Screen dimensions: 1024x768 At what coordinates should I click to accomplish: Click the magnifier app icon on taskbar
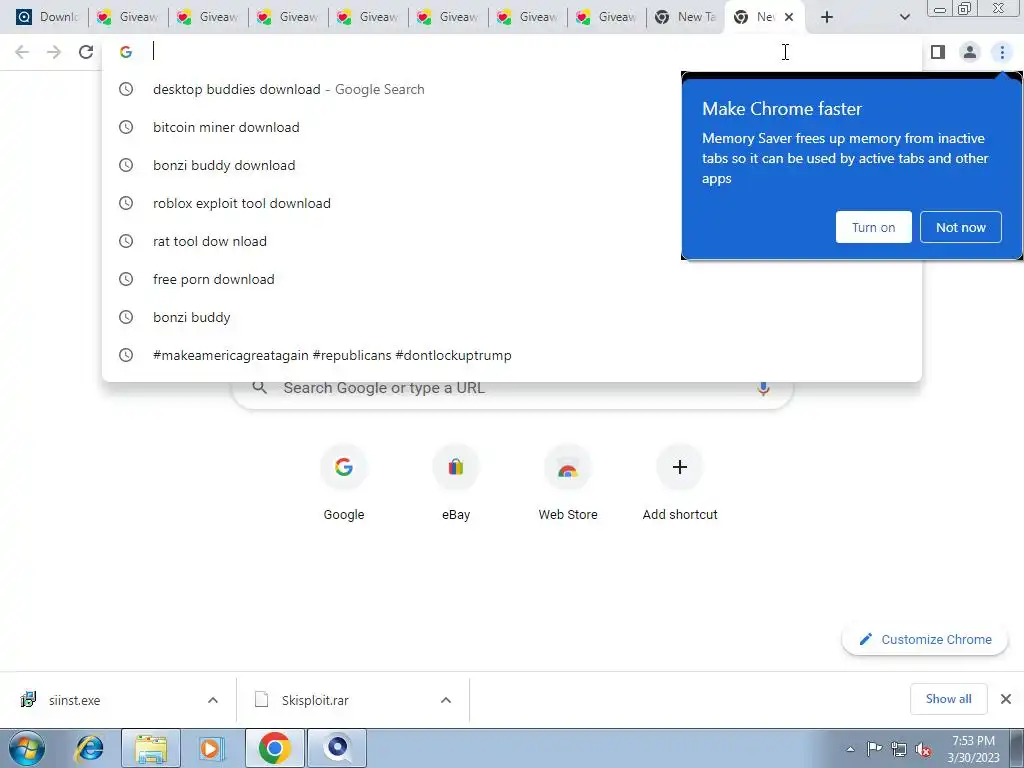337,748
